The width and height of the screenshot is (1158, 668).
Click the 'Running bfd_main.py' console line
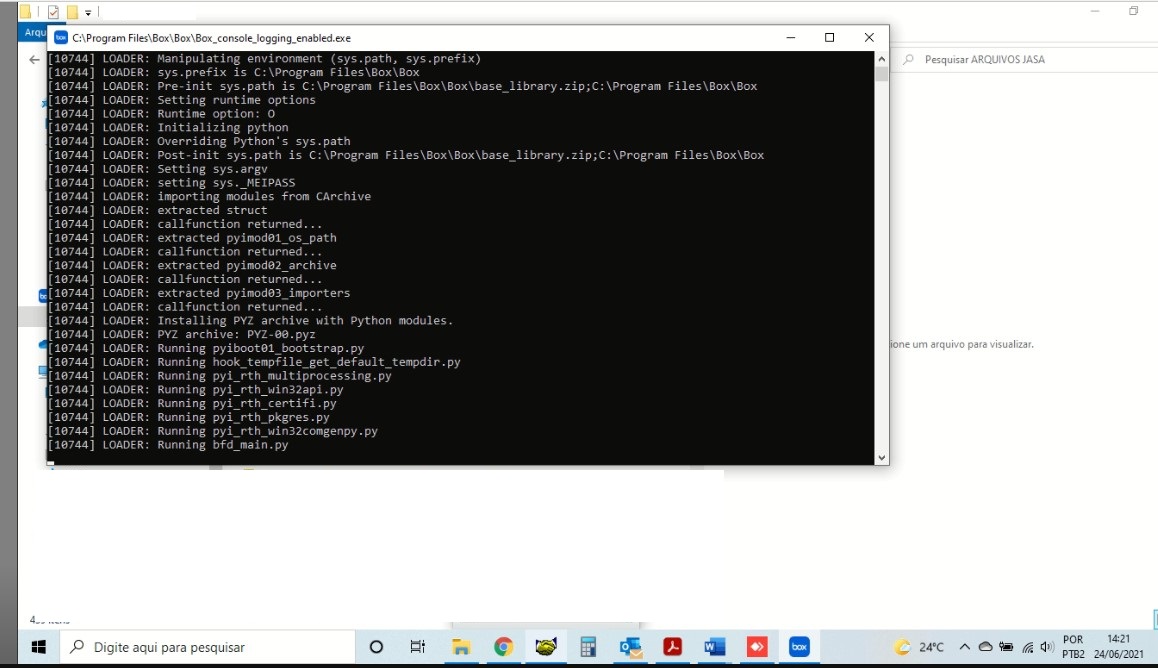(x=168, y=445)
